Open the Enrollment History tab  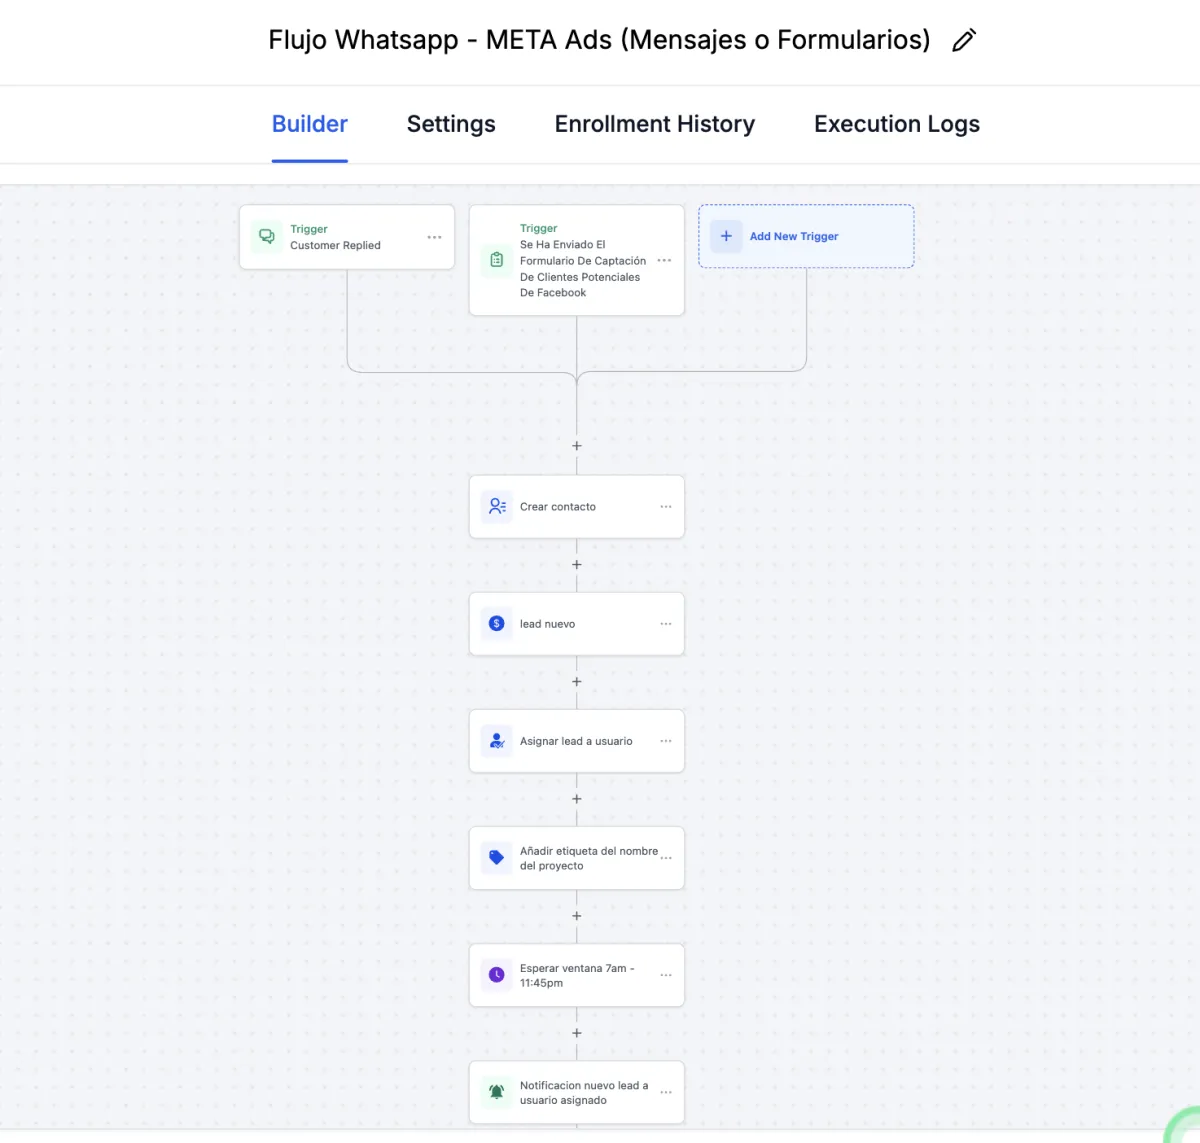pyautogui.click(x=655, y=124)
